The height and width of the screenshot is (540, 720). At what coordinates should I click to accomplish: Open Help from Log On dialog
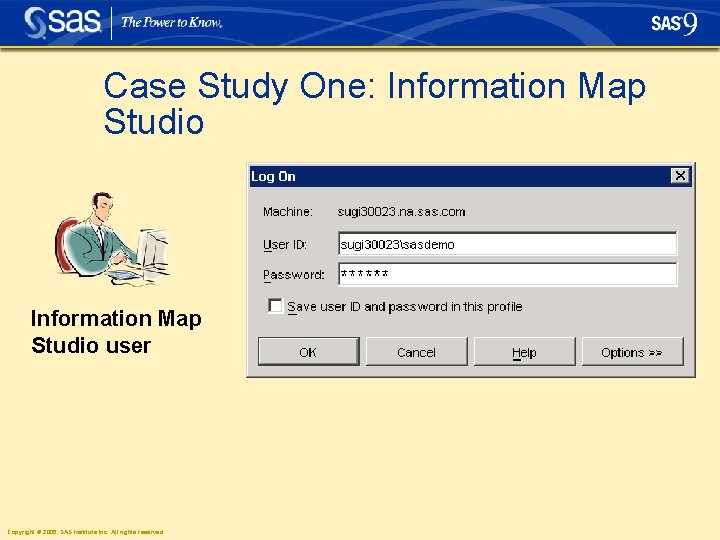[524, 352]
